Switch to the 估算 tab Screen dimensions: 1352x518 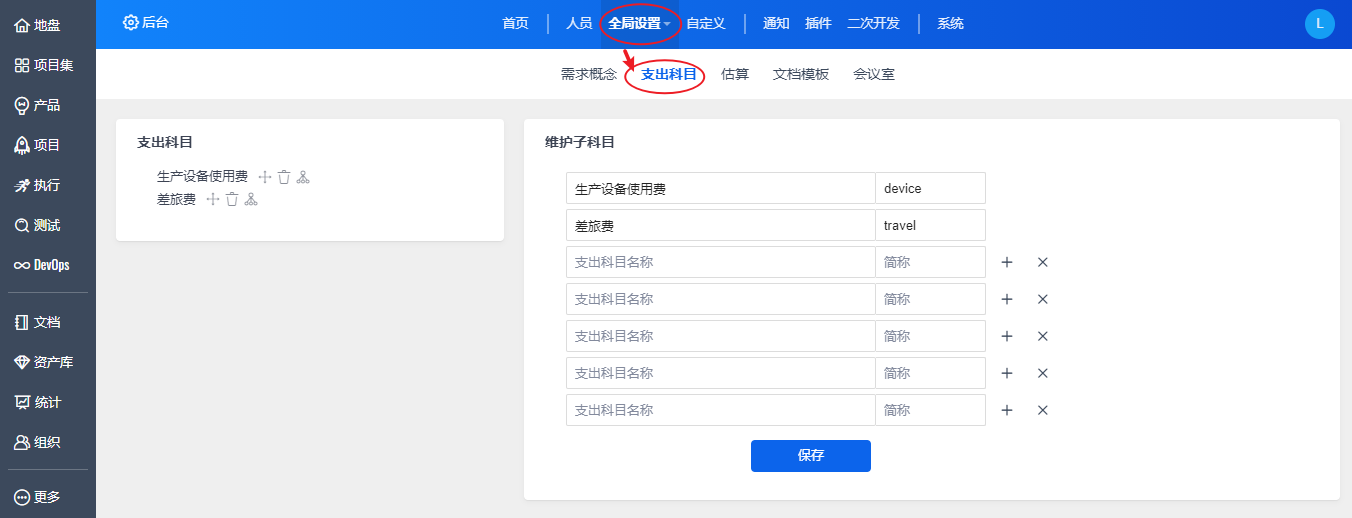click(x=735, y=74)
